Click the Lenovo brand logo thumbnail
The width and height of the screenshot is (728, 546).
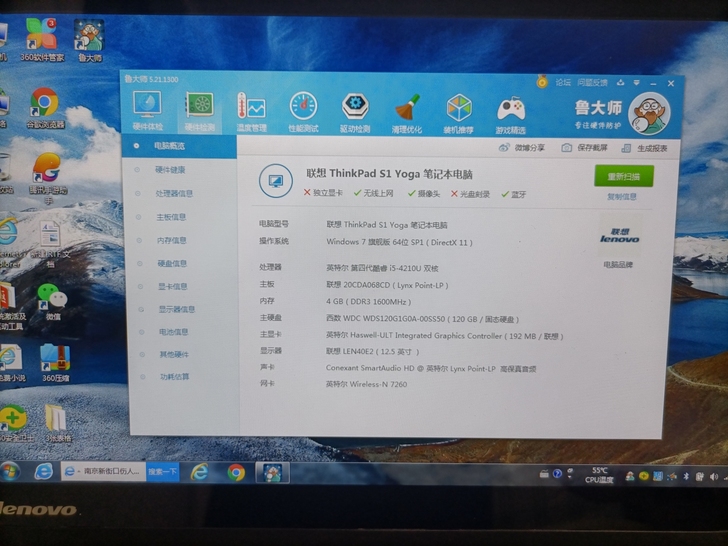pos(619,235)
